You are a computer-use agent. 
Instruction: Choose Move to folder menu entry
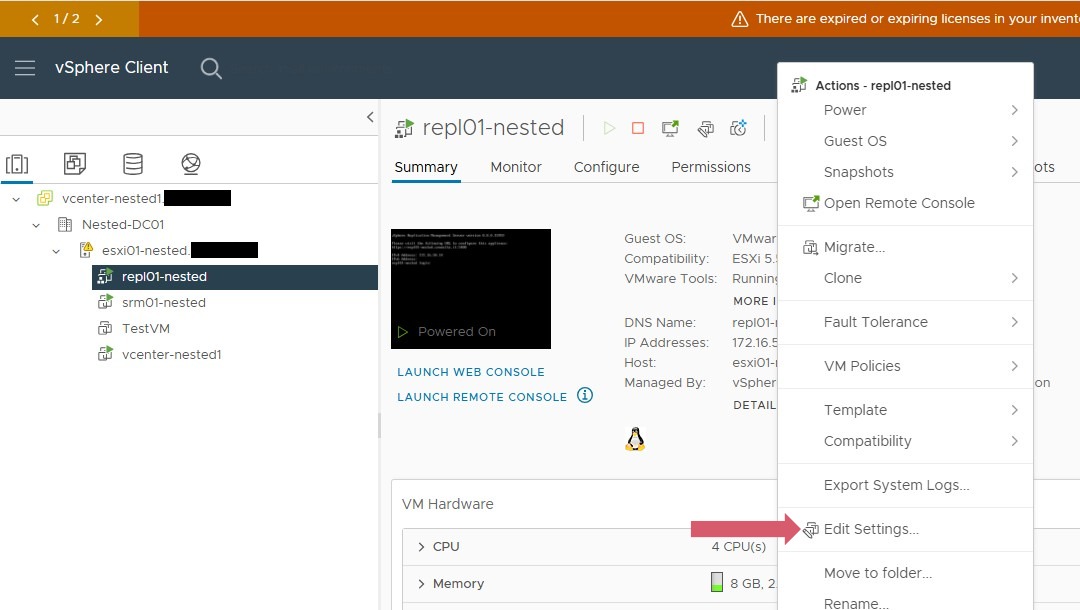point(905,574)
